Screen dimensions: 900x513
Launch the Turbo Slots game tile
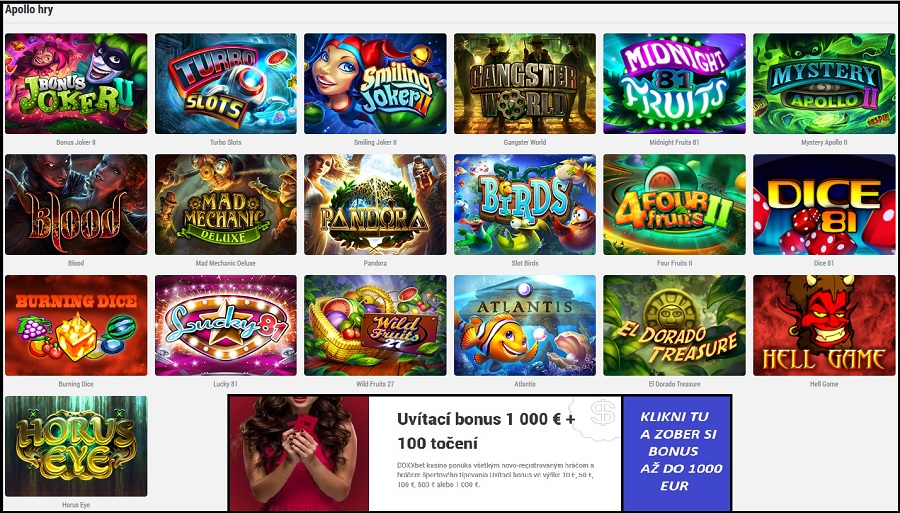226,83
